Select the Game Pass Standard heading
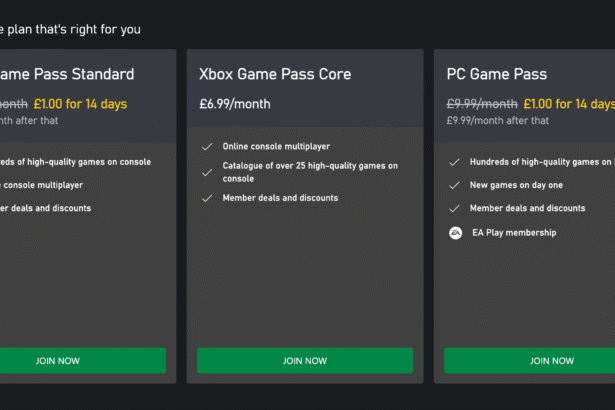 tap(67, 74)
